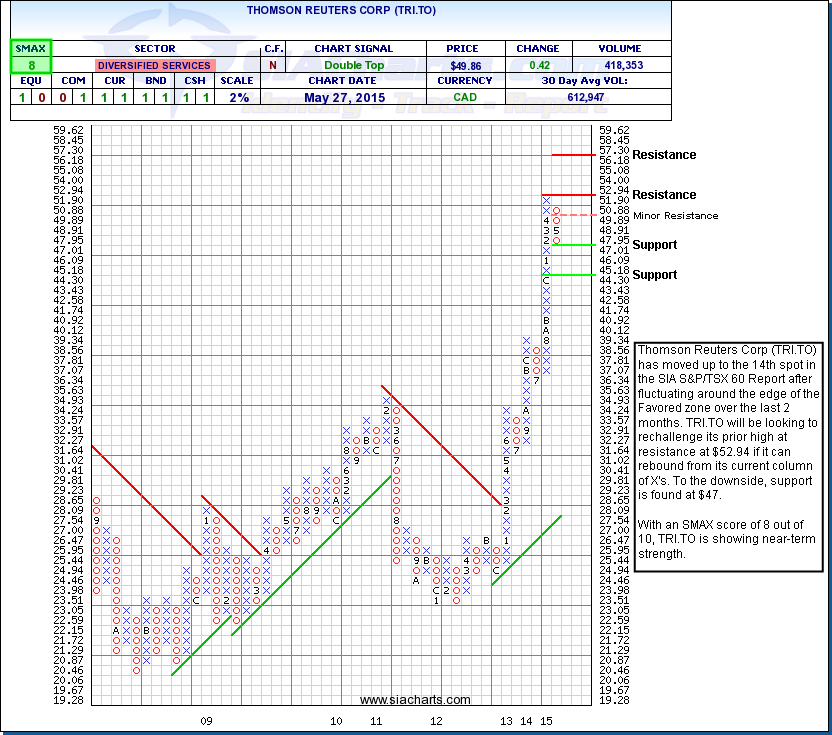Click the C.F. indicator N cell
This screenshot has width=832, height=735.
(x=273, y=65)
